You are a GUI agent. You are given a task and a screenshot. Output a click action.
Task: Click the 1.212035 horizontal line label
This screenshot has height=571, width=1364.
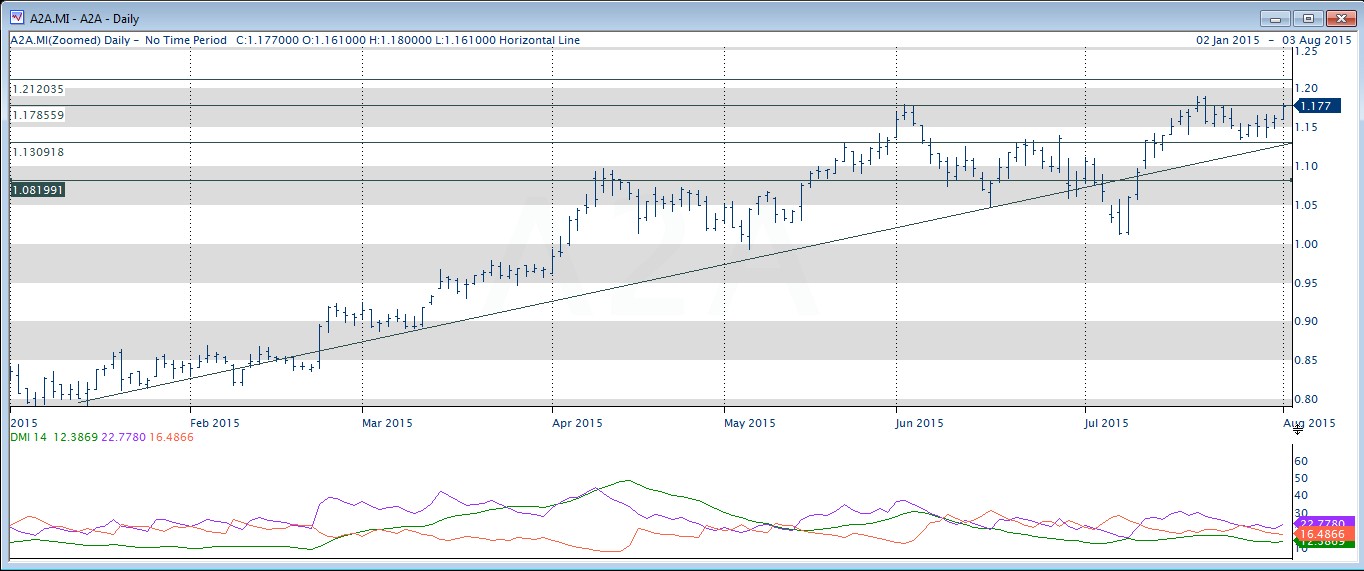pos(38,89)
